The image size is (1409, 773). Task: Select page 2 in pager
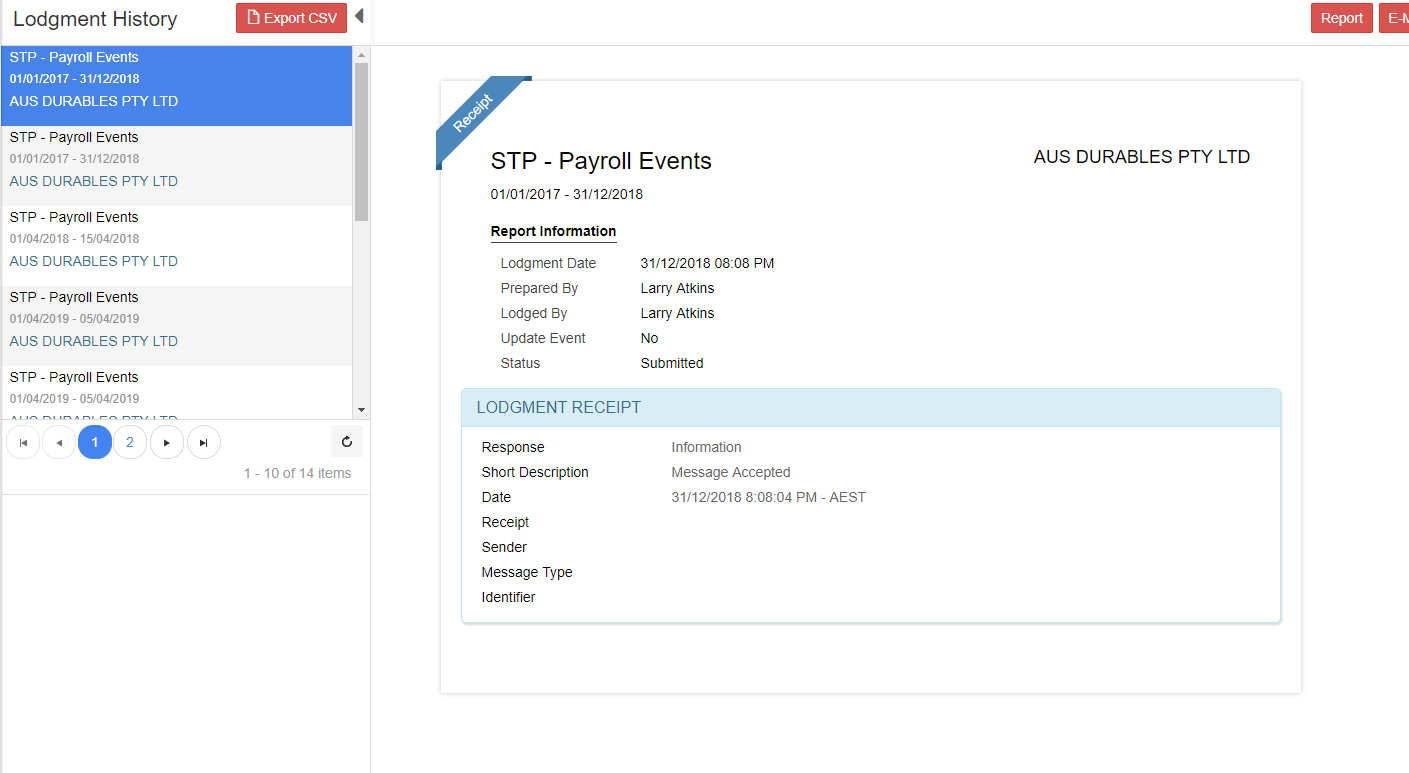130,442
